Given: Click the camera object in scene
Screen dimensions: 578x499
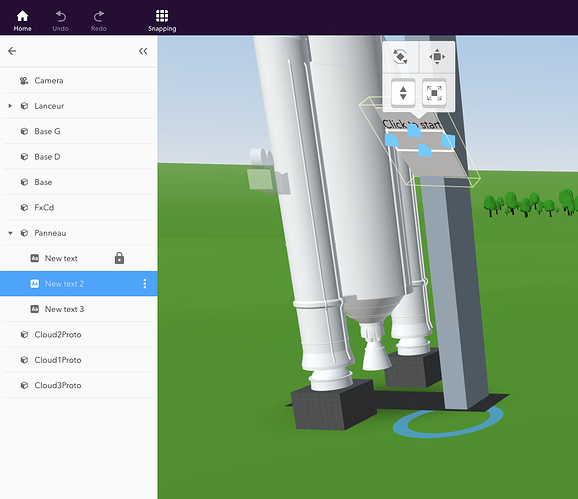Looking at the screenshot, I should (x=268, y=172).
